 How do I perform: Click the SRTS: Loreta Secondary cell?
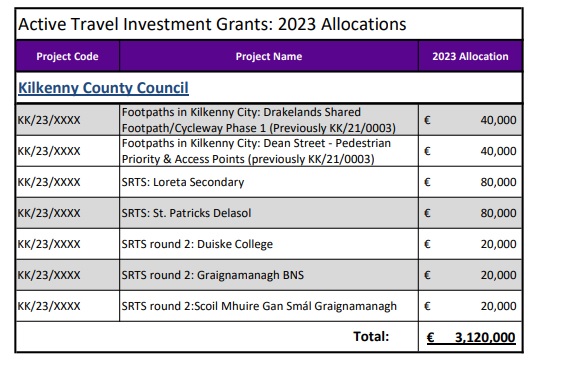269,182
